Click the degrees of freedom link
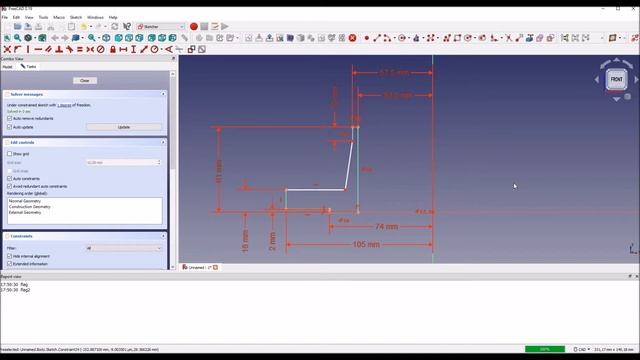This screenshot has width=640, height=360. (x=64, y=105)
